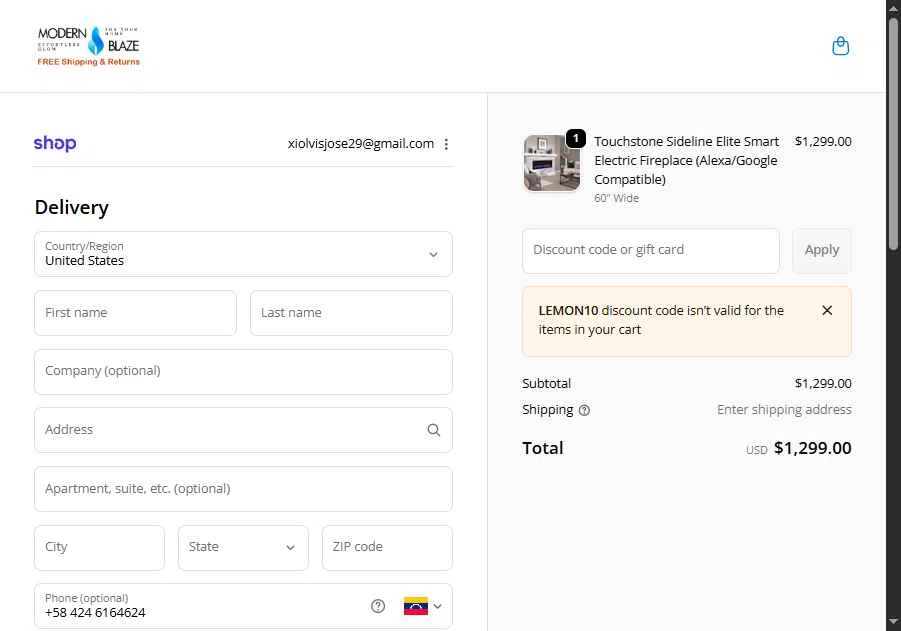Click the City field
This screenshot has width=901, height=631.
tap(99, 547)
